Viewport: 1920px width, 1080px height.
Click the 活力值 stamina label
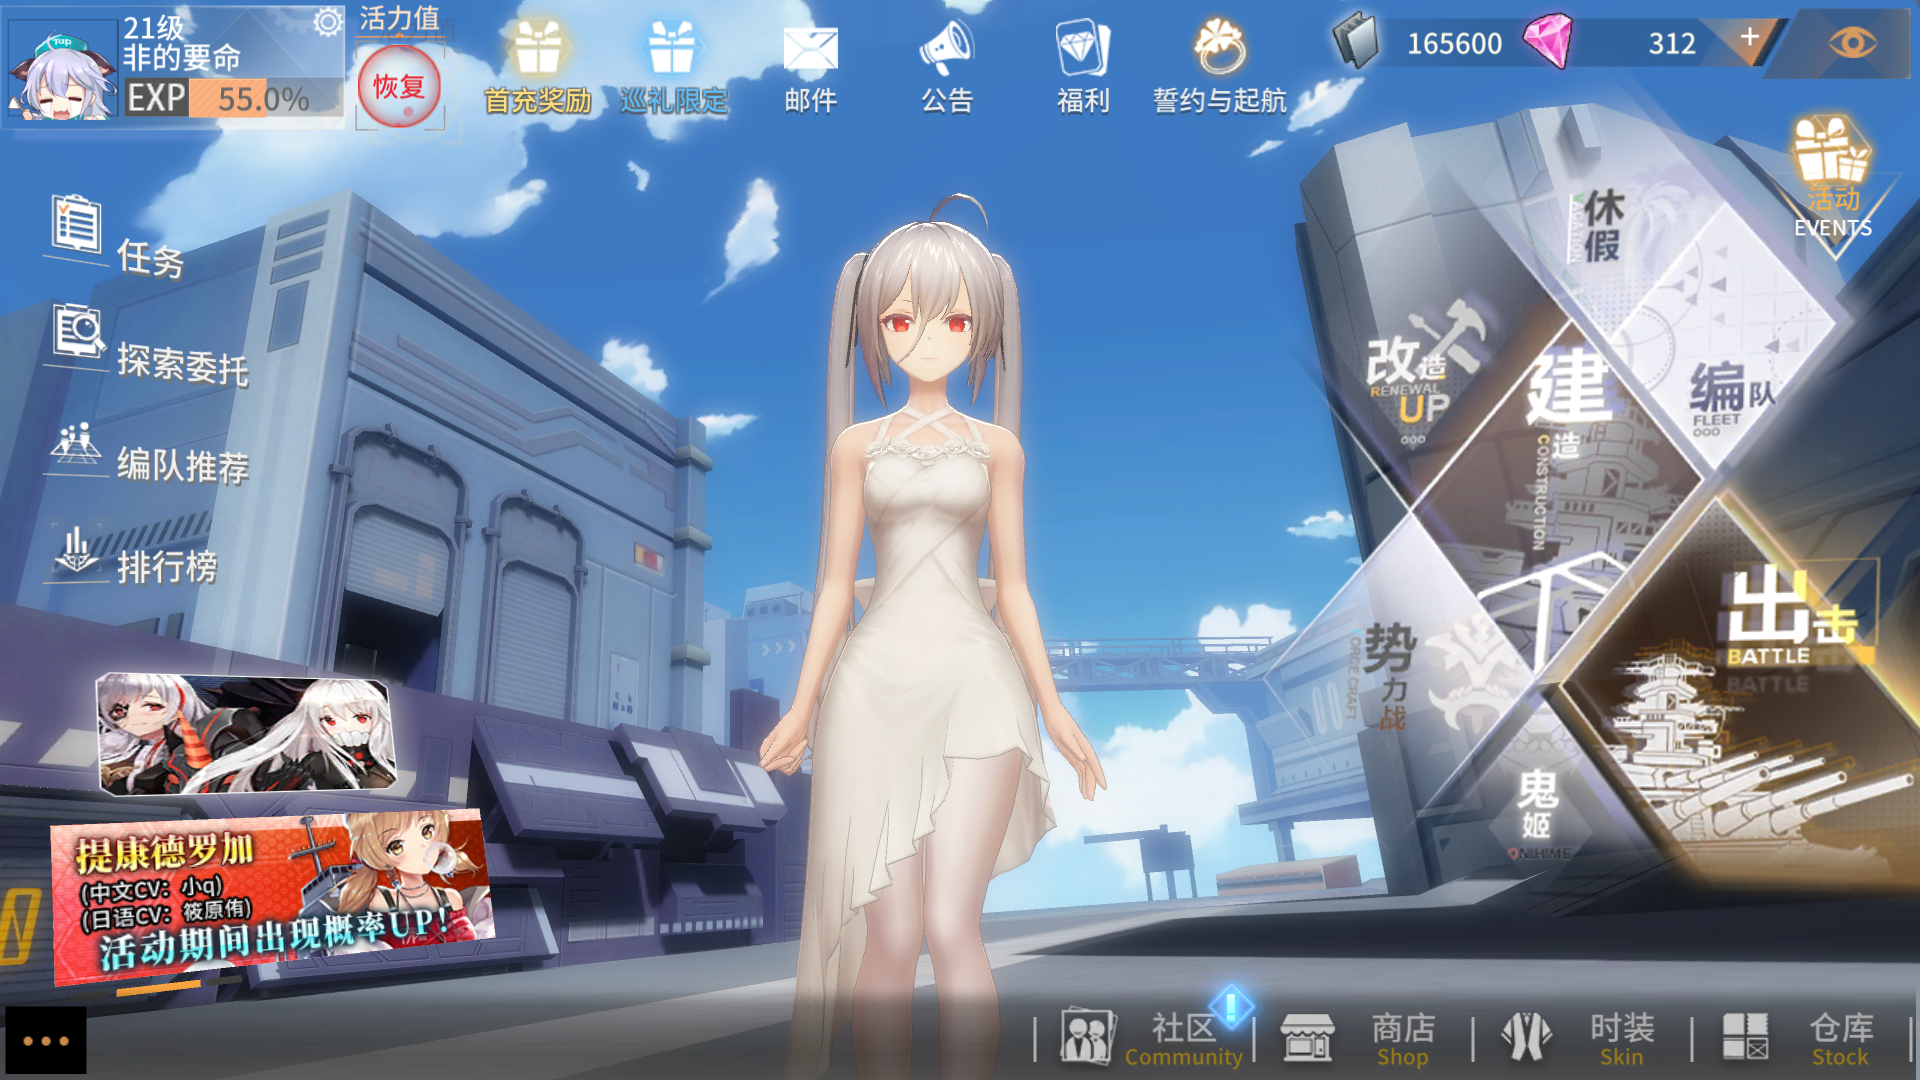399,18
